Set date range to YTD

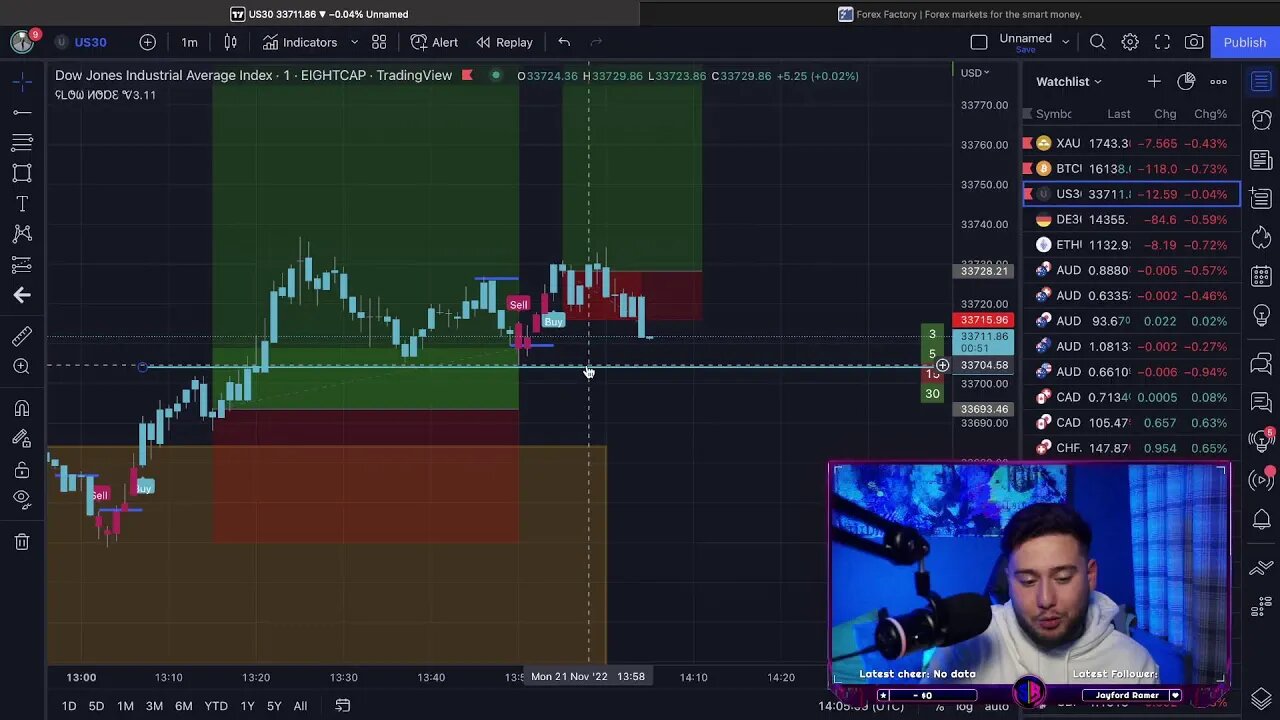216,706
